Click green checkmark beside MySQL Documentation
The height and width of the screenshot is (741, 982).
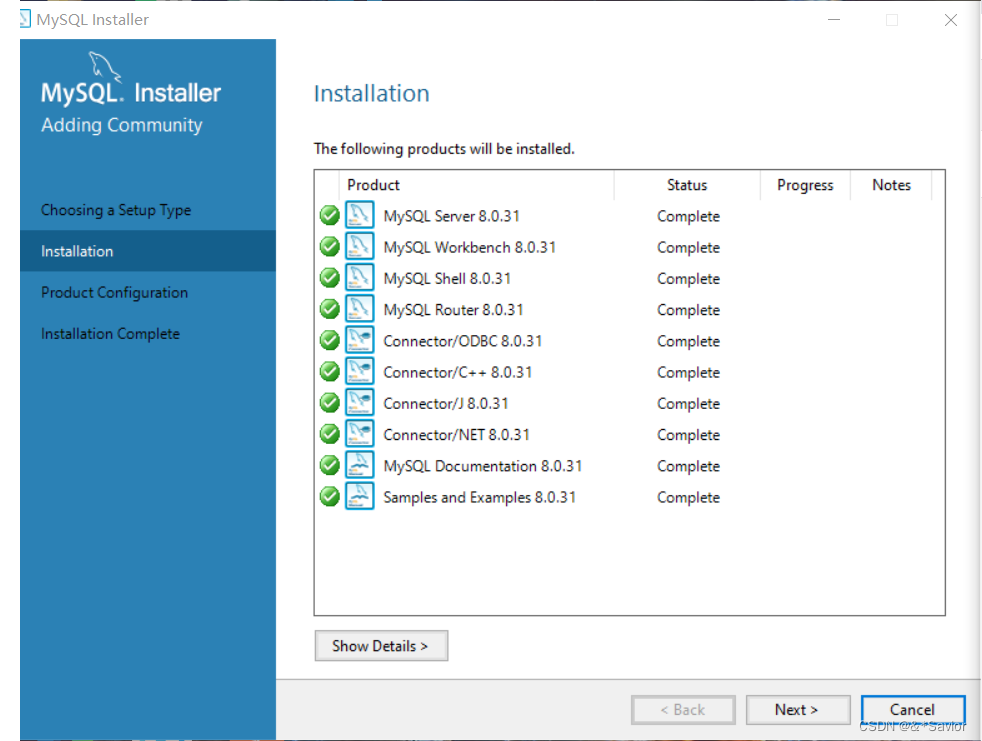[329, 465]
